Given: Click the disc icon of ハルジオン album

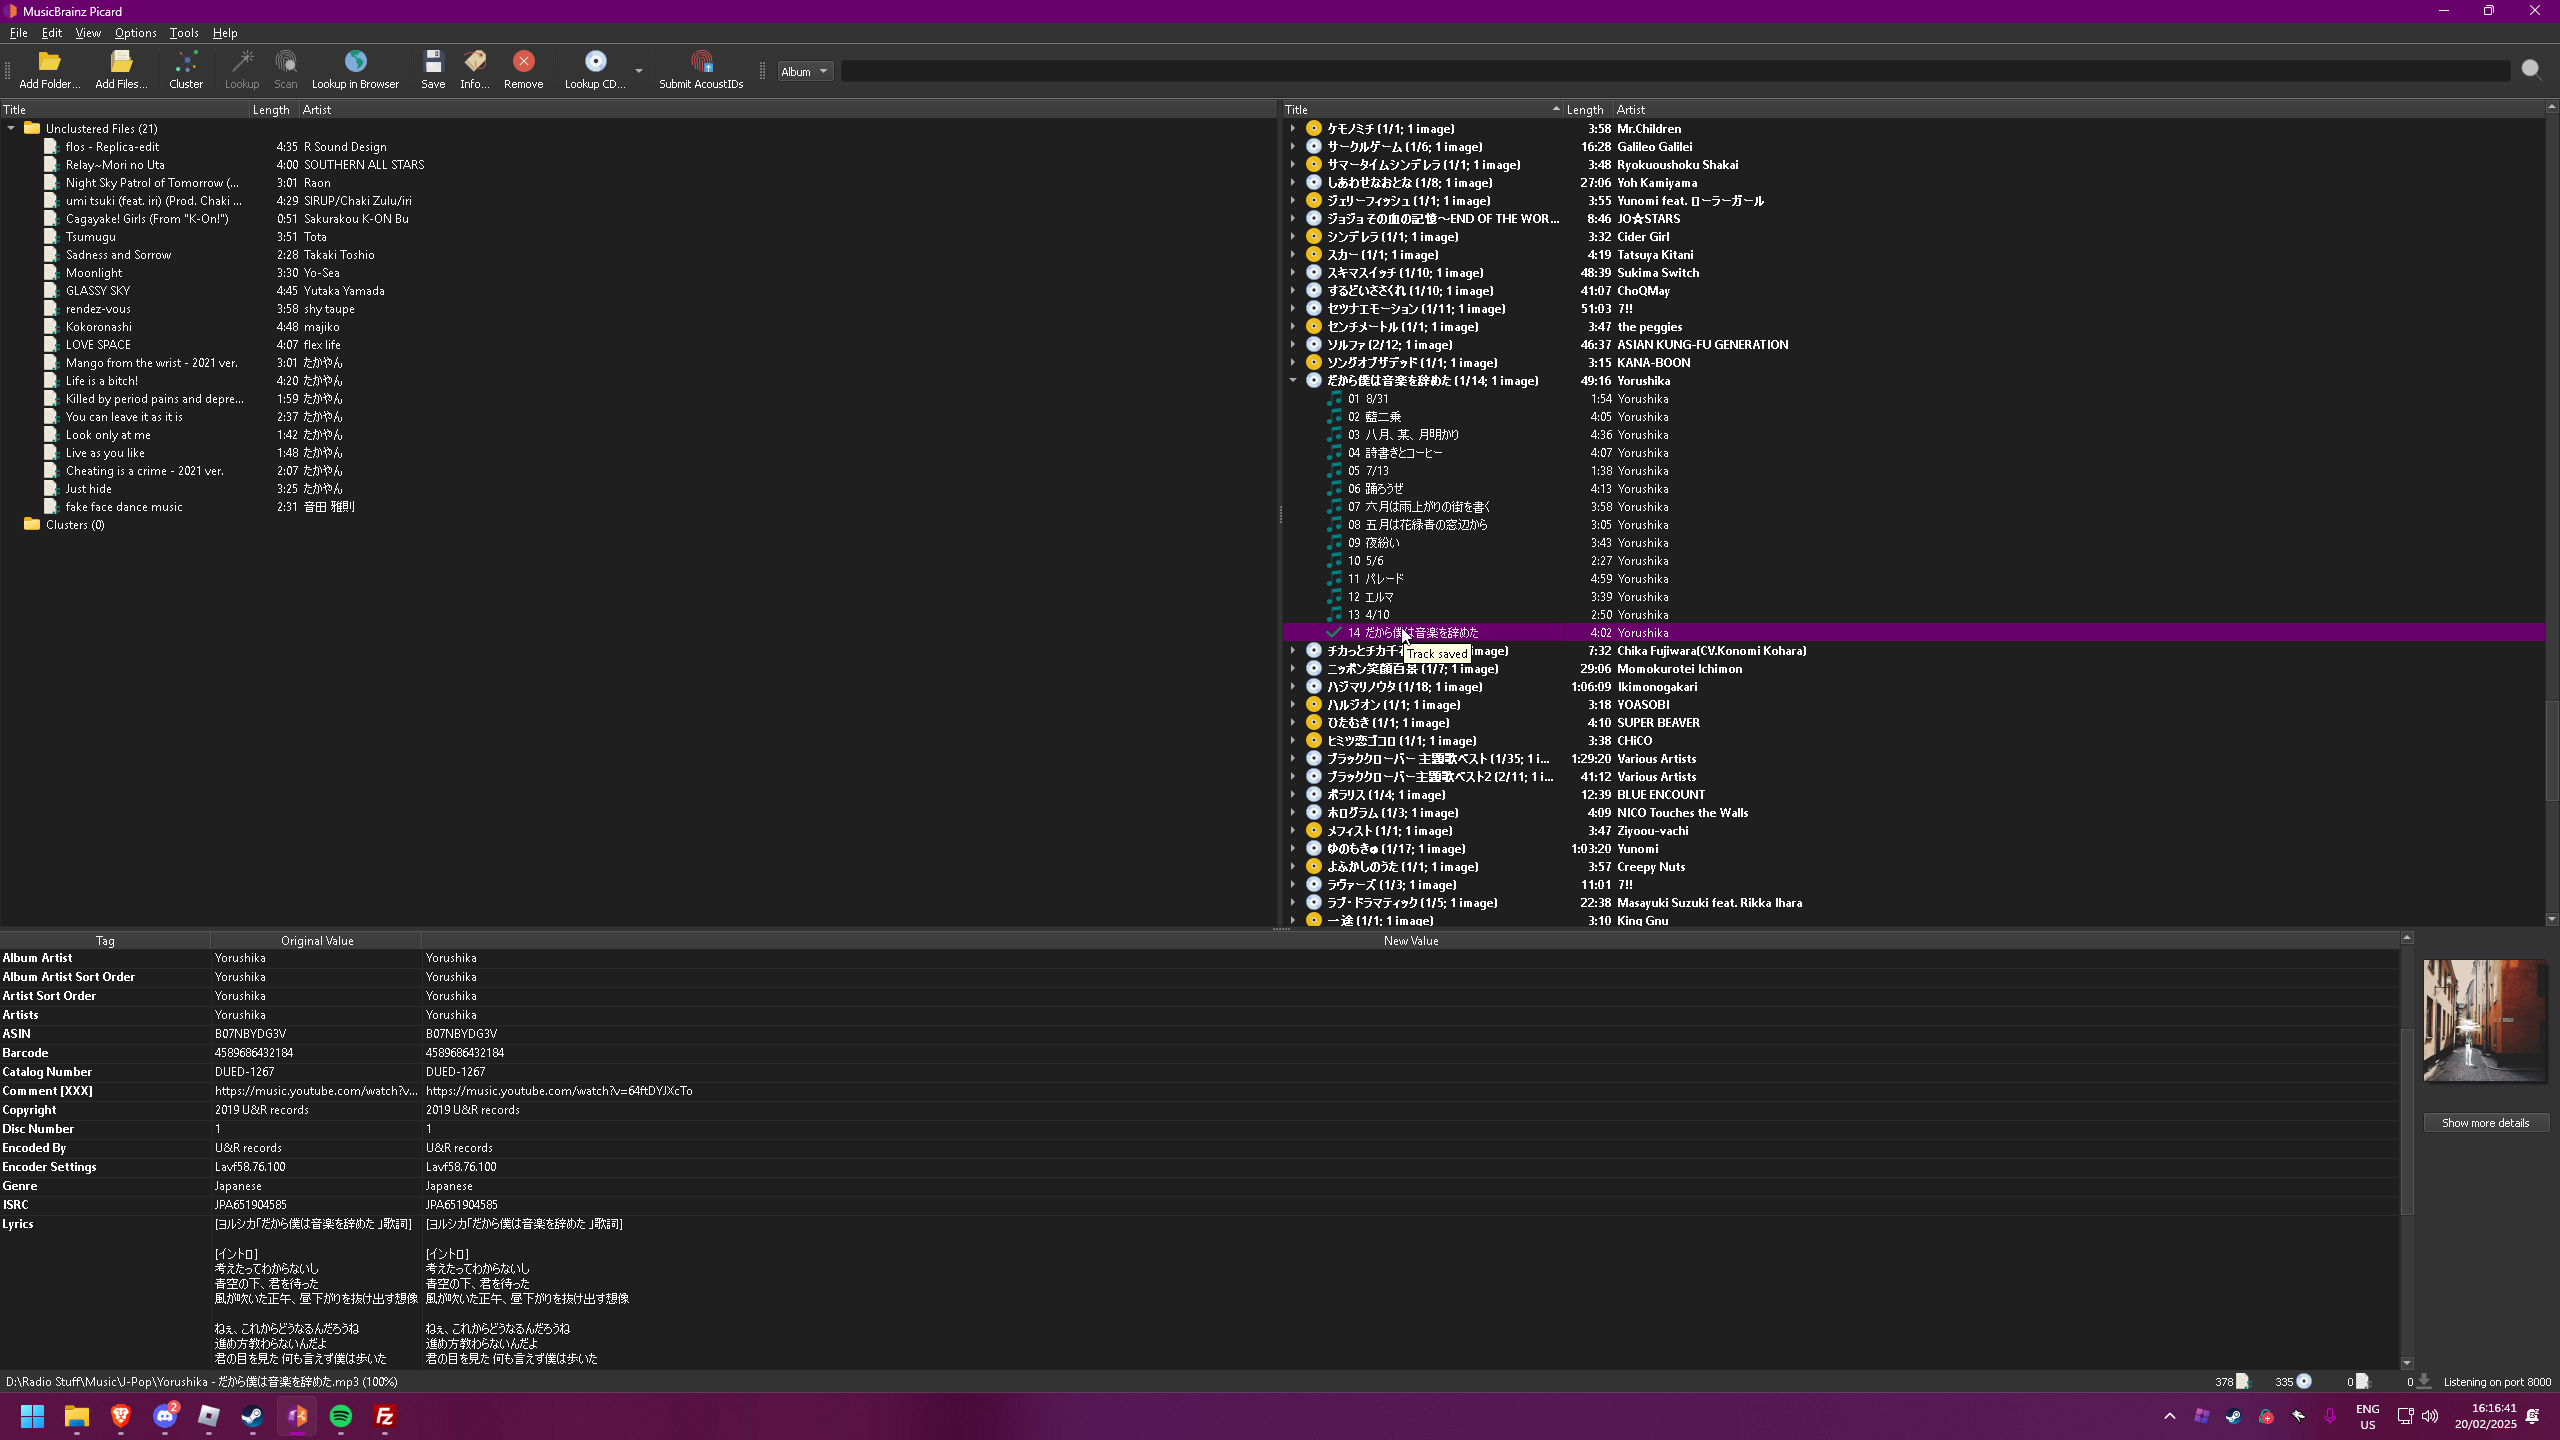Looking at the screenshot, I should [1314, 705].
